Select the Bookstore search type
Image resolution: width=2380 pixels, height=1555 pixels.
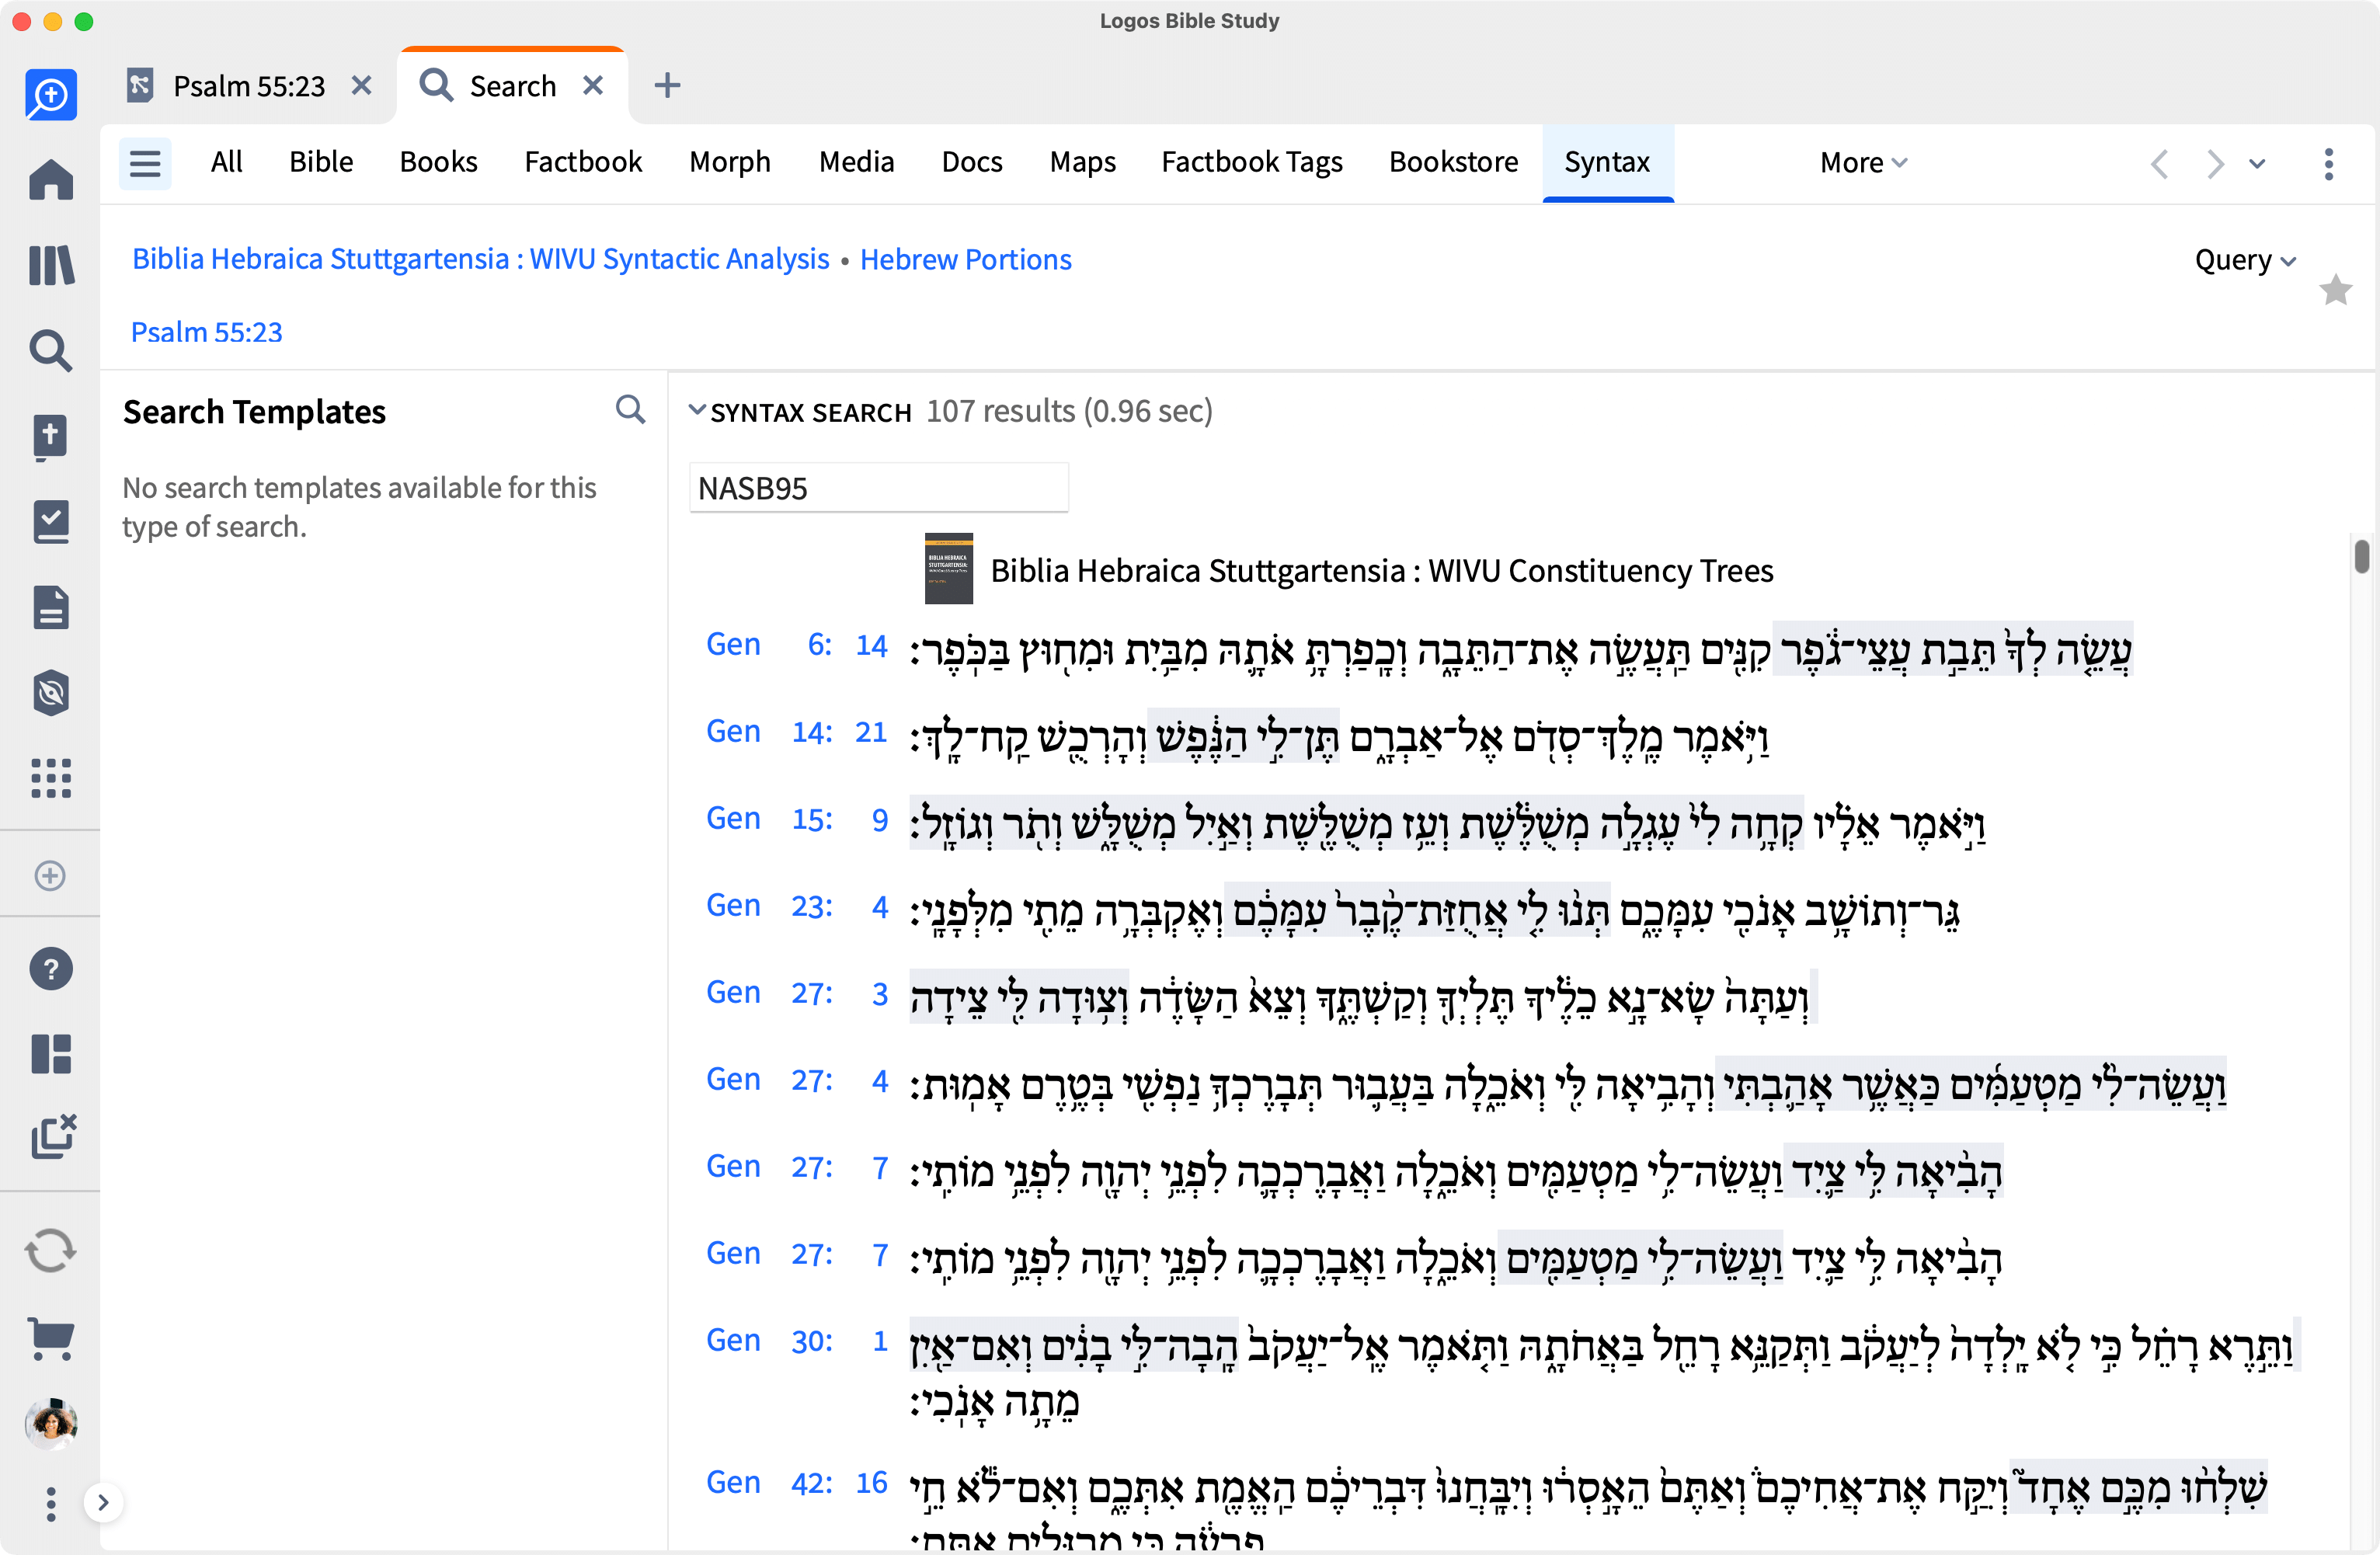(1454, 162)
